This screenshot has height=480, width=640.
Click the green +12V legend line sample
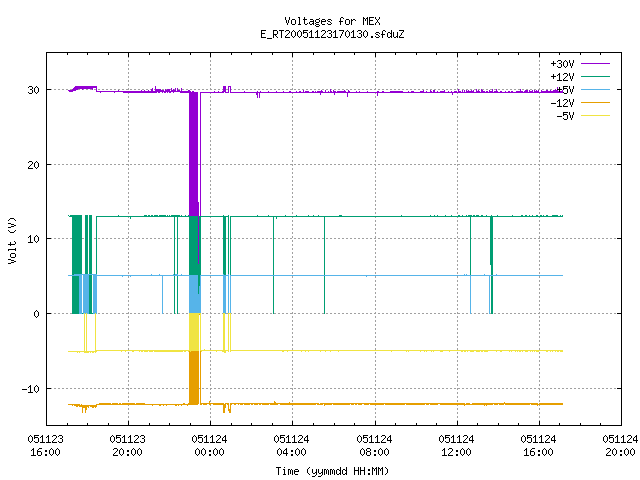[x=595, y=76]
